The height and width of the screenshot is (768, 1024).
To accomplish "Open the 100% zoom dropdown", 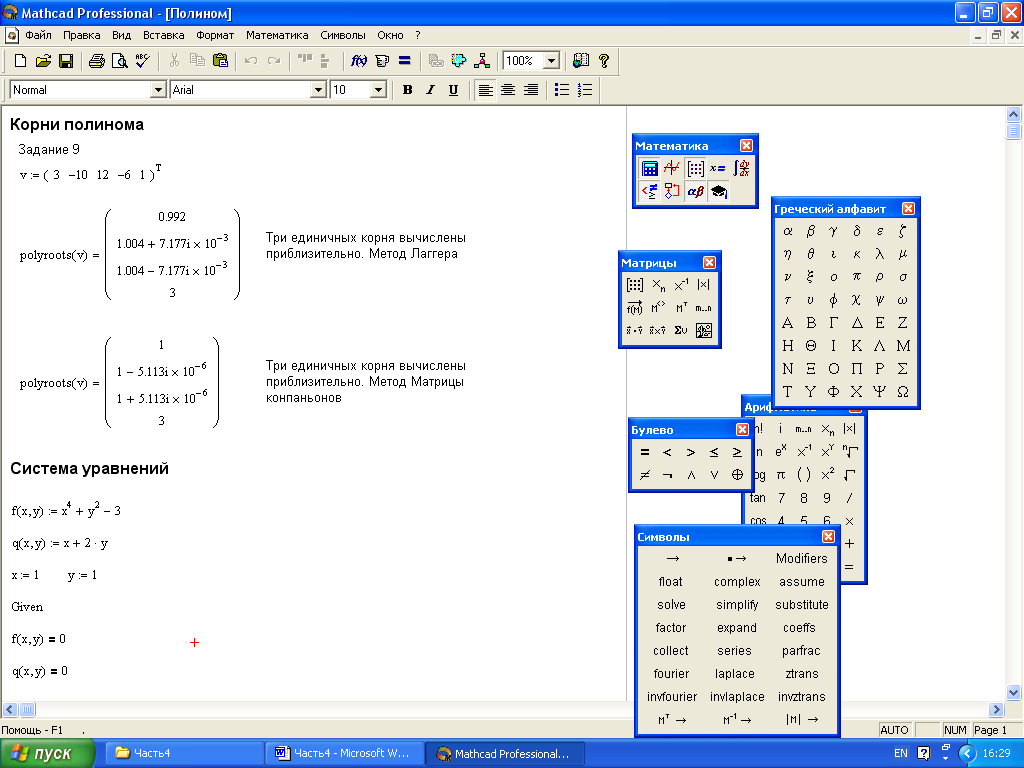I will coord(552,61).
